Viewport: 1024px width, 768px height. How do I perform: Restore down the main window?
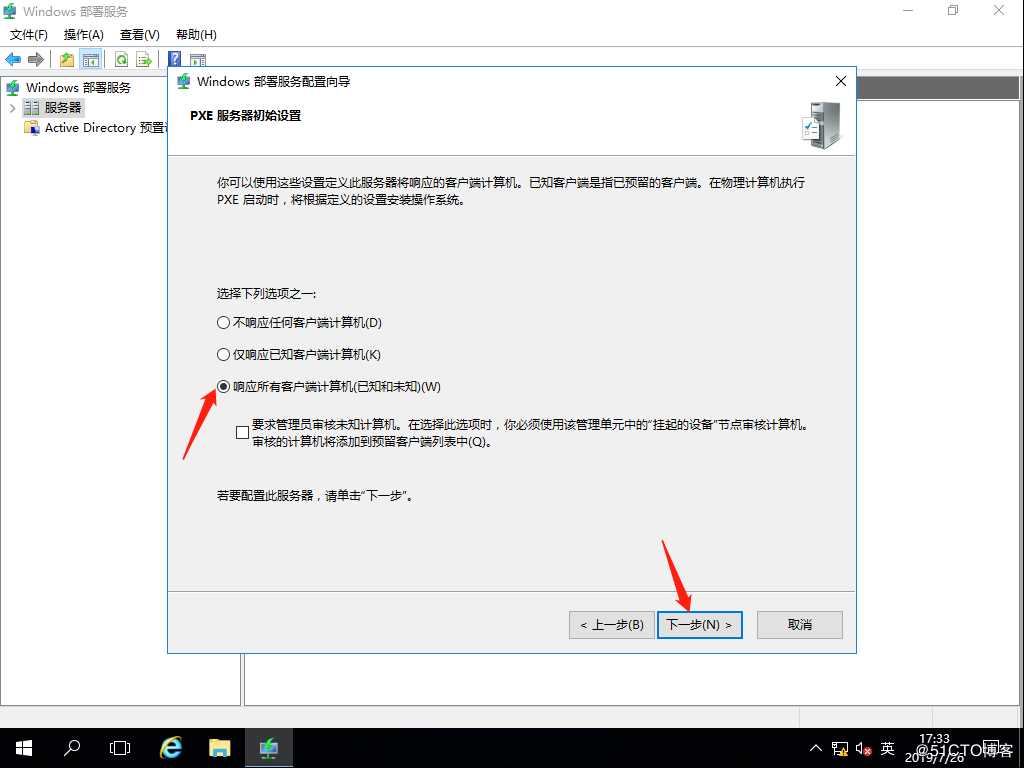coord(953,10)
